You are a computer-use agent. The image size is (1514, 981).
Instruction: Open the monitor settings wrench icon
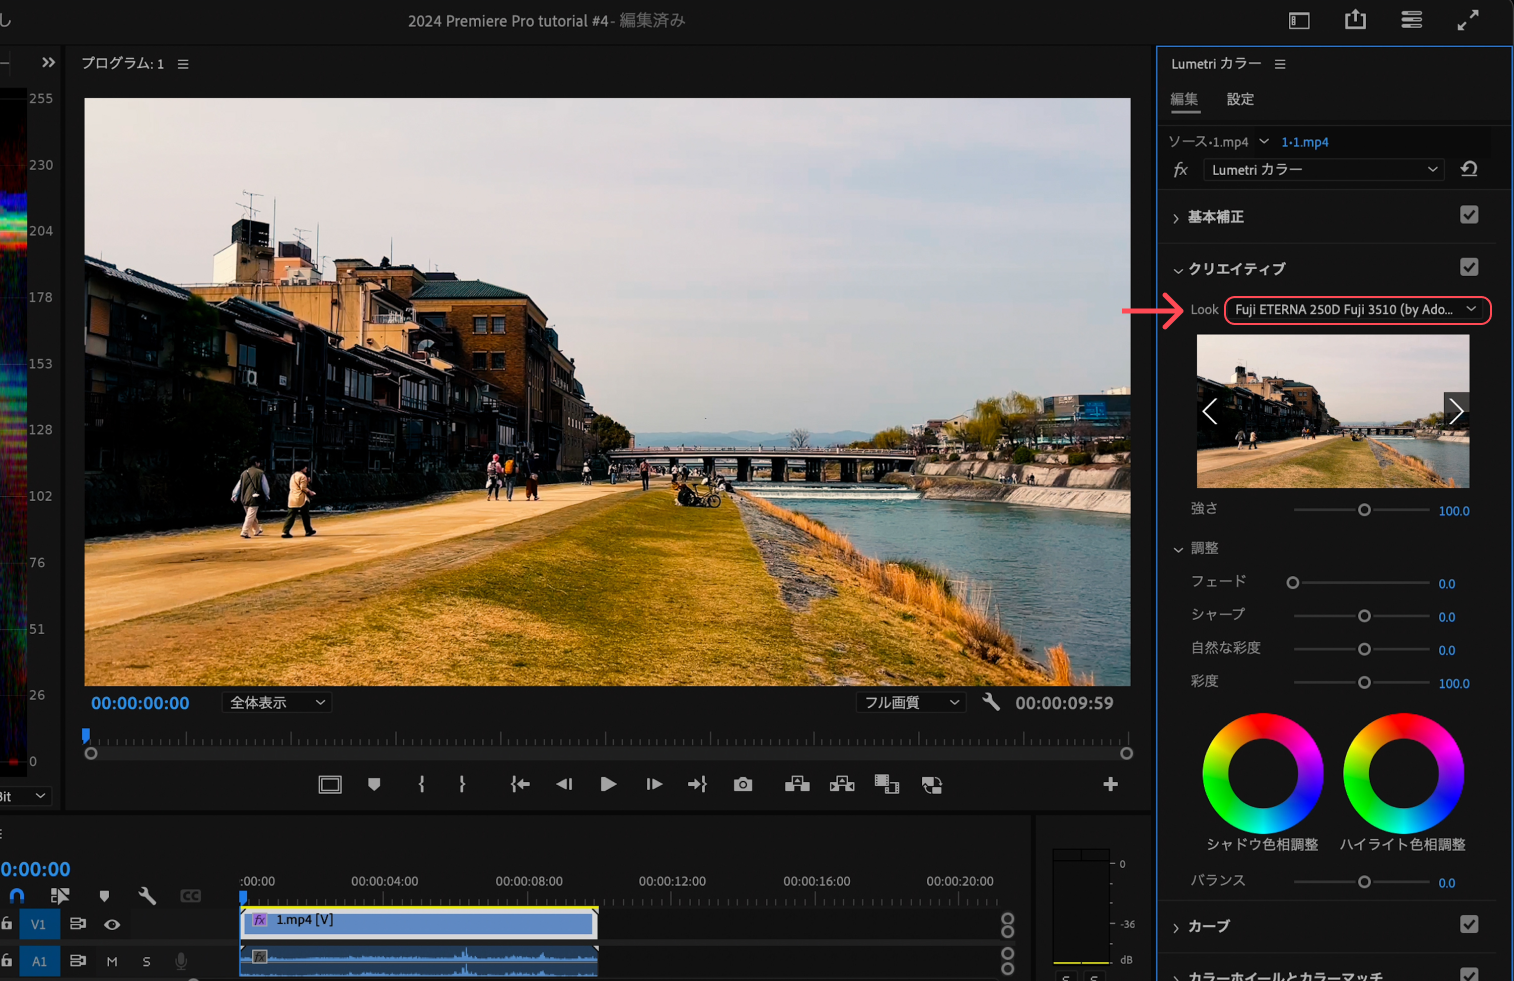991,702
